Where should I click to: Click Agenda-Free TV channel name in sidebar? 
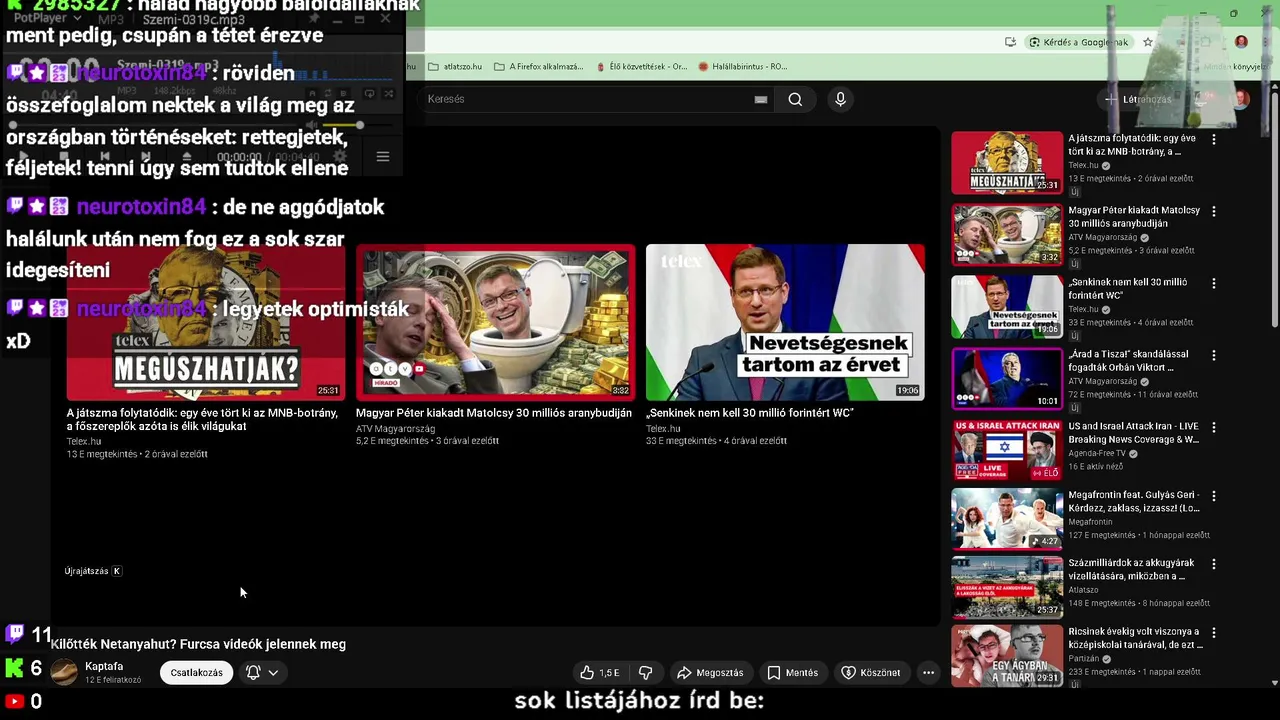pos(1098,453)
